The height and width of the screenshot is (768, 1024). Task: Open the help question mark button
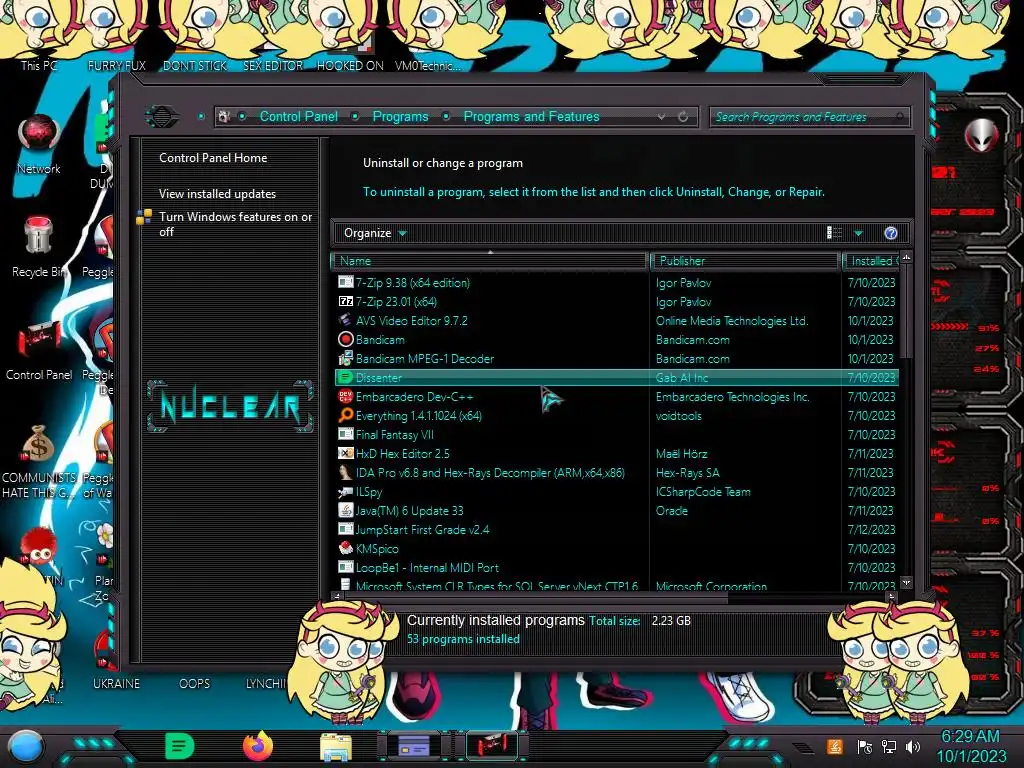891,233
